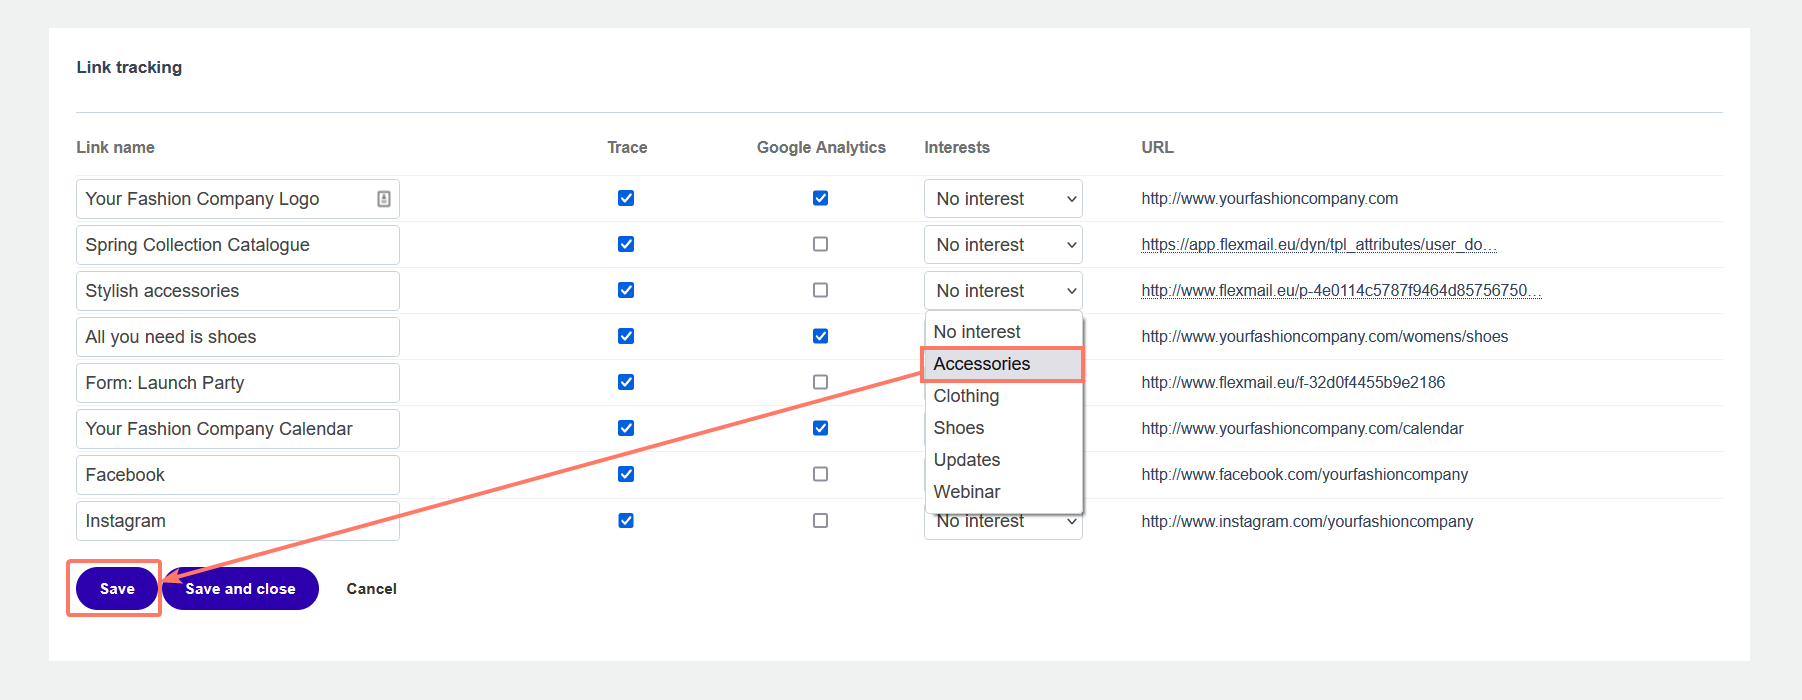Cancel the link tracking changes
This screenshot has width=1802, height=700.
(x=371, y=589)
